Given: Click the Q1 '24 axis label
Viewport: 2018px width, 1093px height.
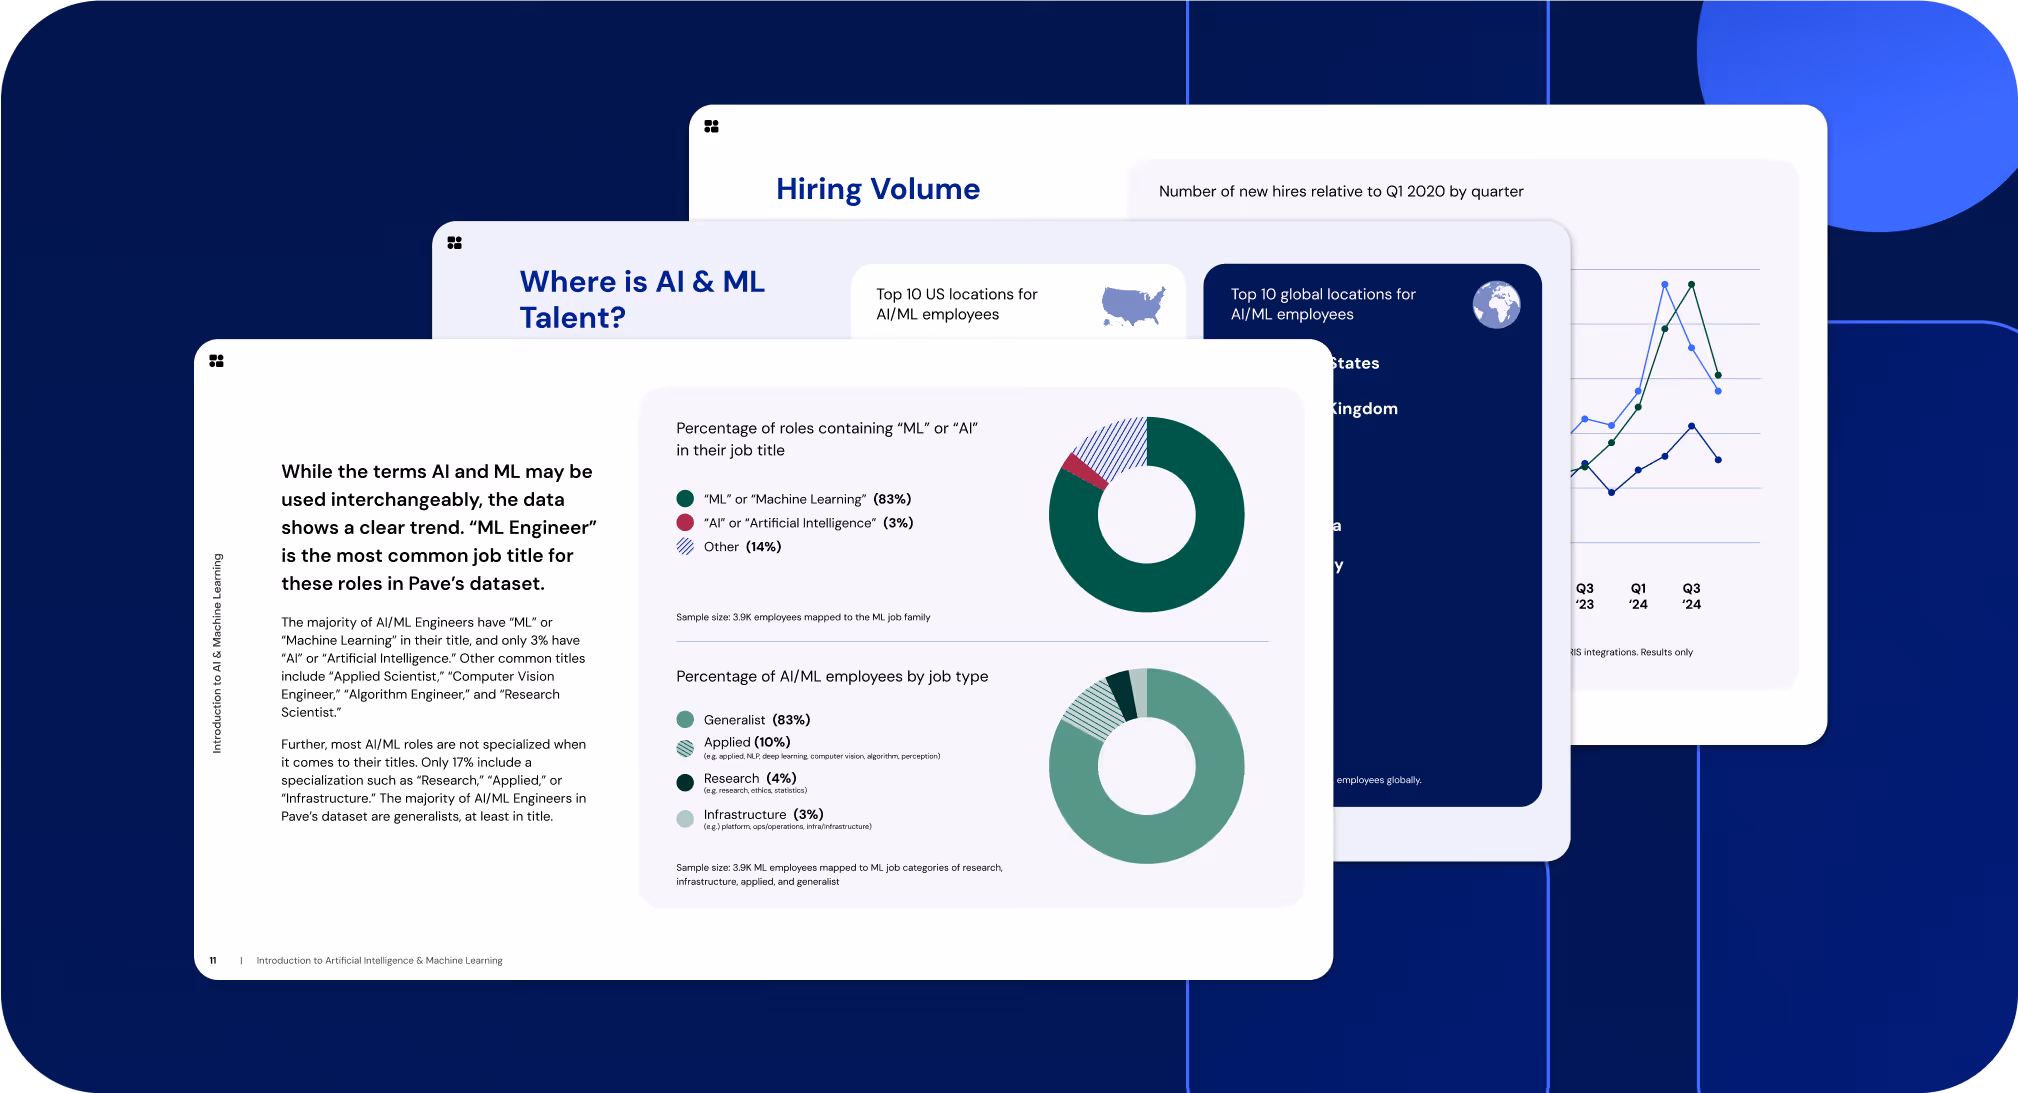Looking at the screenshot, I should [1638, 596].
